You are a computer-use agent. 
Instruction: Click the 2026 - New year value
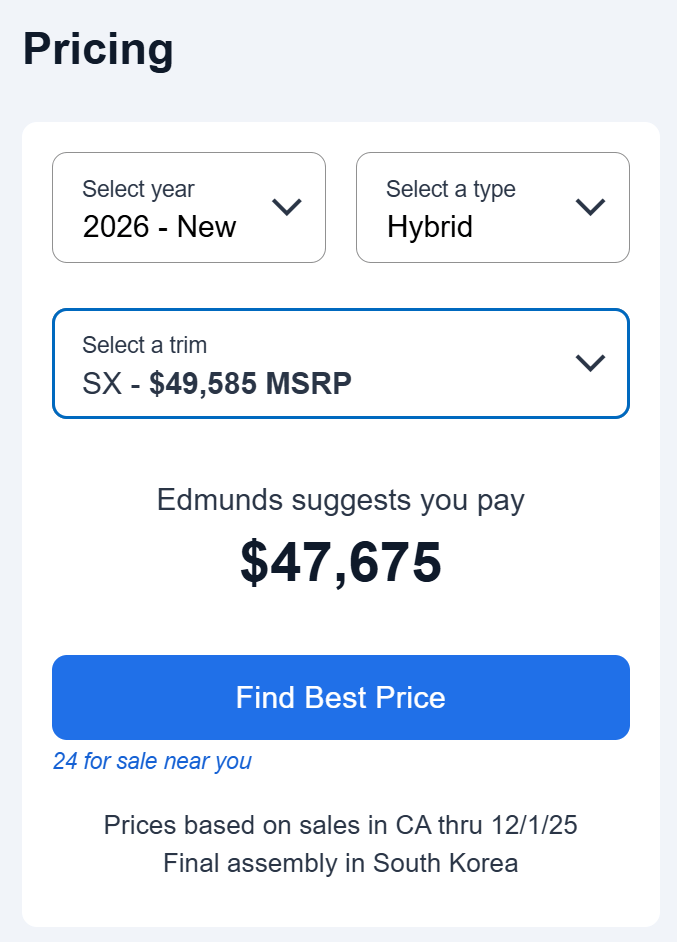pyautogui.click(x=160, y=227)
